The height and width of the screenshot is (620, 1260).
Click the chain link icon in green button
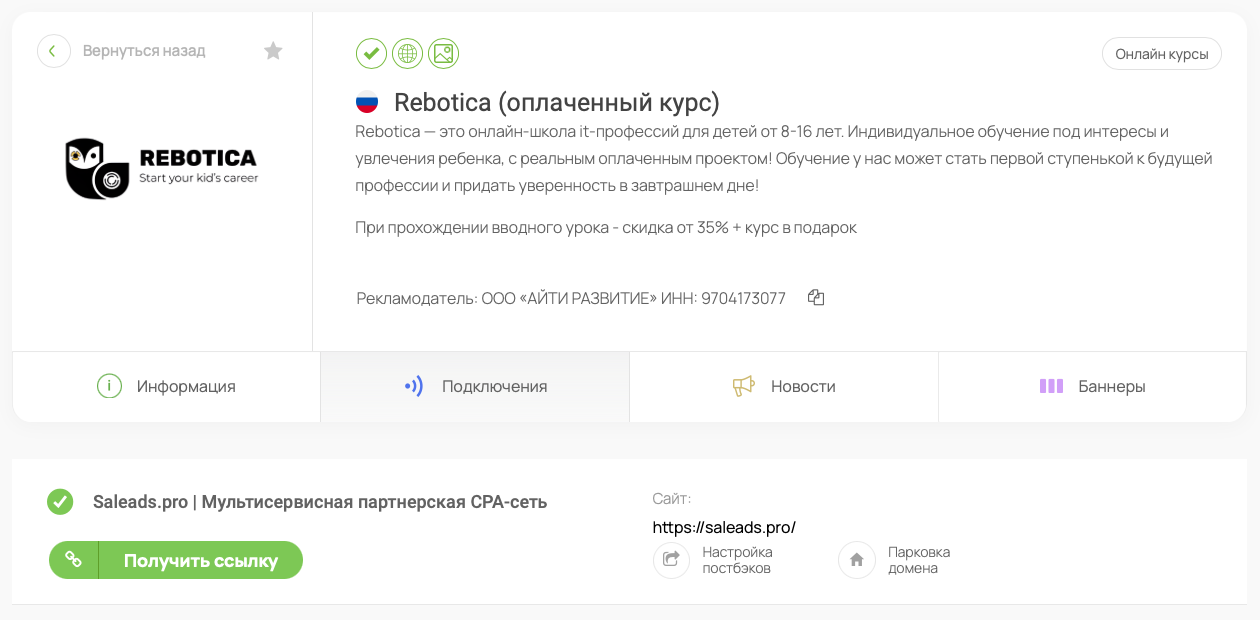pos(74,560)
